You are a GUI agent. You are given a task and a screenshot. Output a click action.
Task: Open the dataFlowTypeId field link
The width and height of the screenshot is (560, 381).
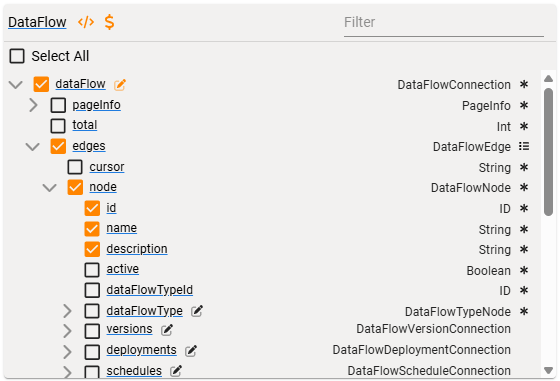[150, 290]
